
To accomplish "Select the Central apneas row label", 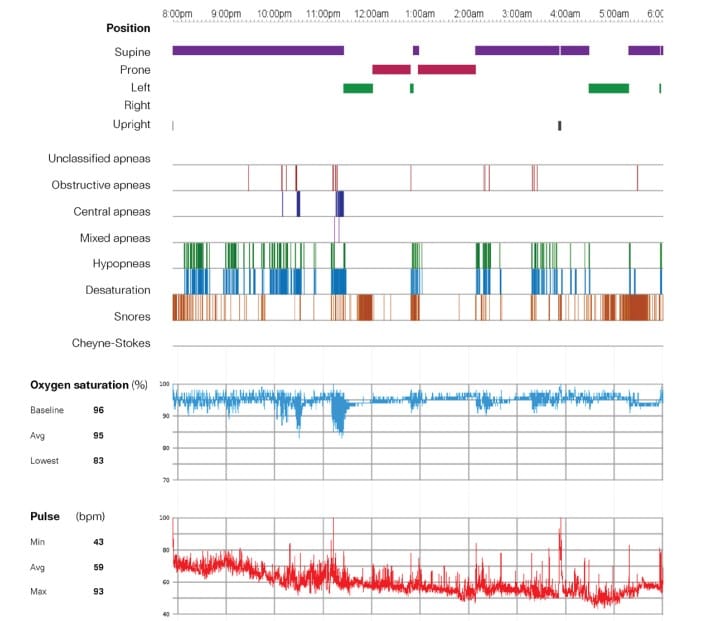I will coord(112,211).
